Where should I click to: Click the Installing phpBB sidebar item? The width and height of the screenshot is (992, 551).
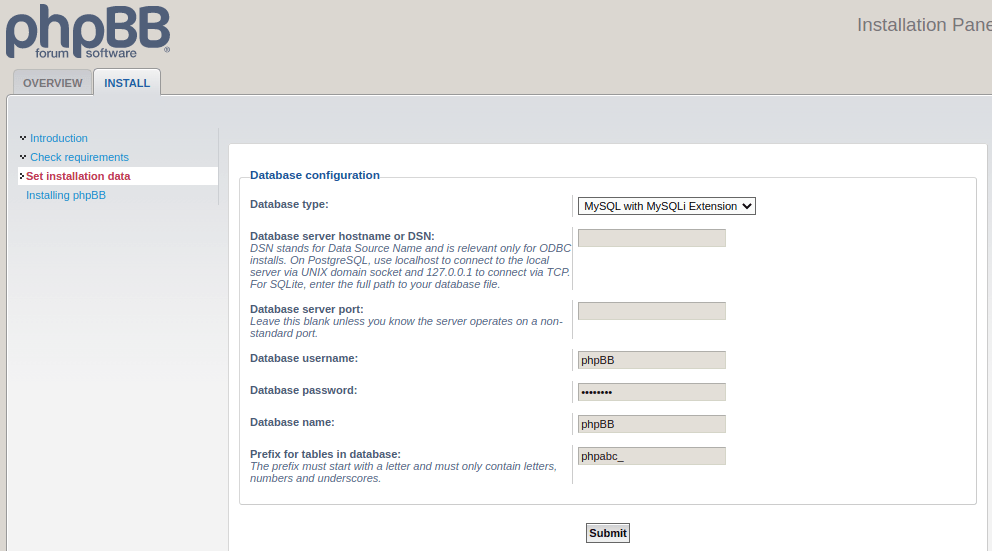coord(66,195)
